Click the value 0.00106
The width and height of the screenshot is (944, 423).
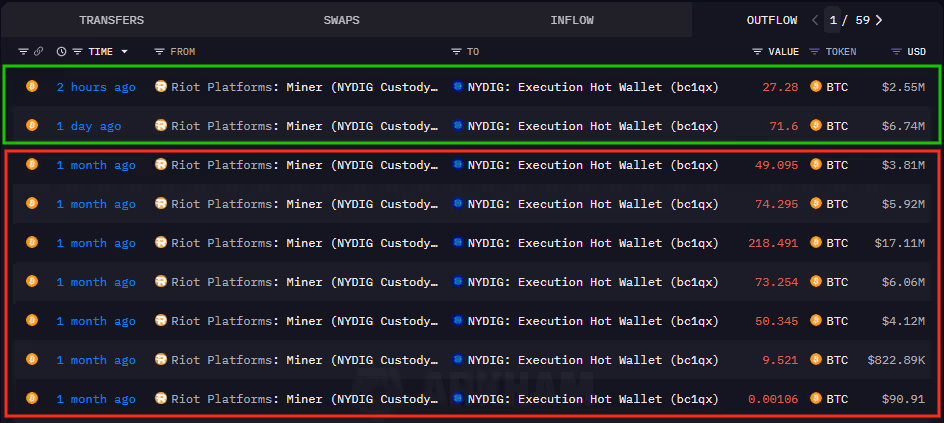(773, 399)
